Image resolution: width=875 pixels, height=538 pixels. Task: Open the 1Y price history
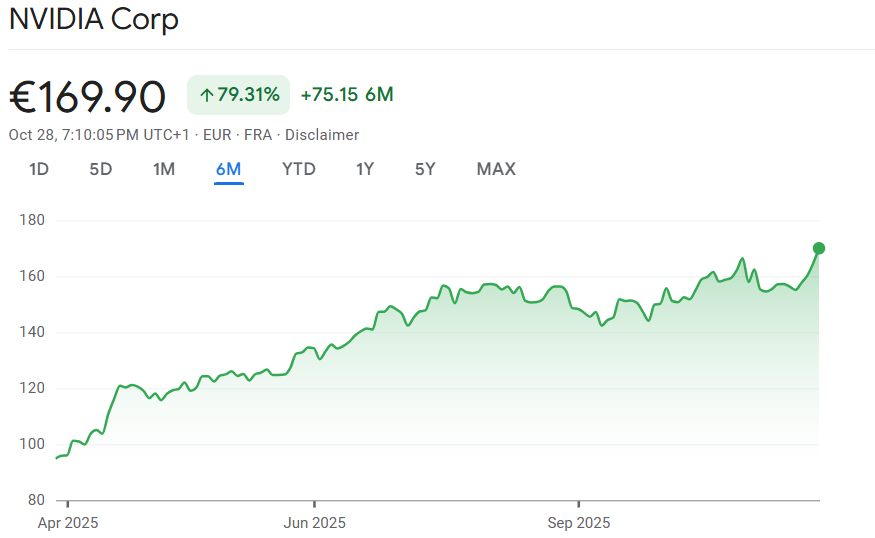pos(365,169)
